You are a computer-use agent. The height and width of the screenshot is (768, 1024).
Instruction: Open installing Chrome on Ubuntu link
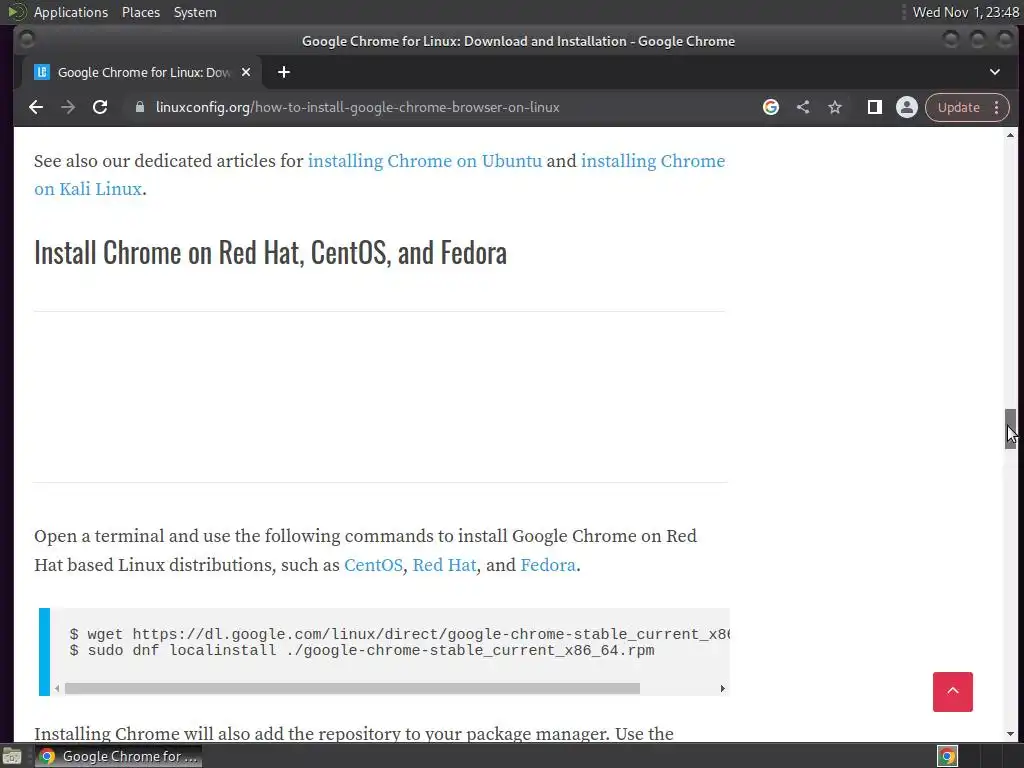point(424,161)
